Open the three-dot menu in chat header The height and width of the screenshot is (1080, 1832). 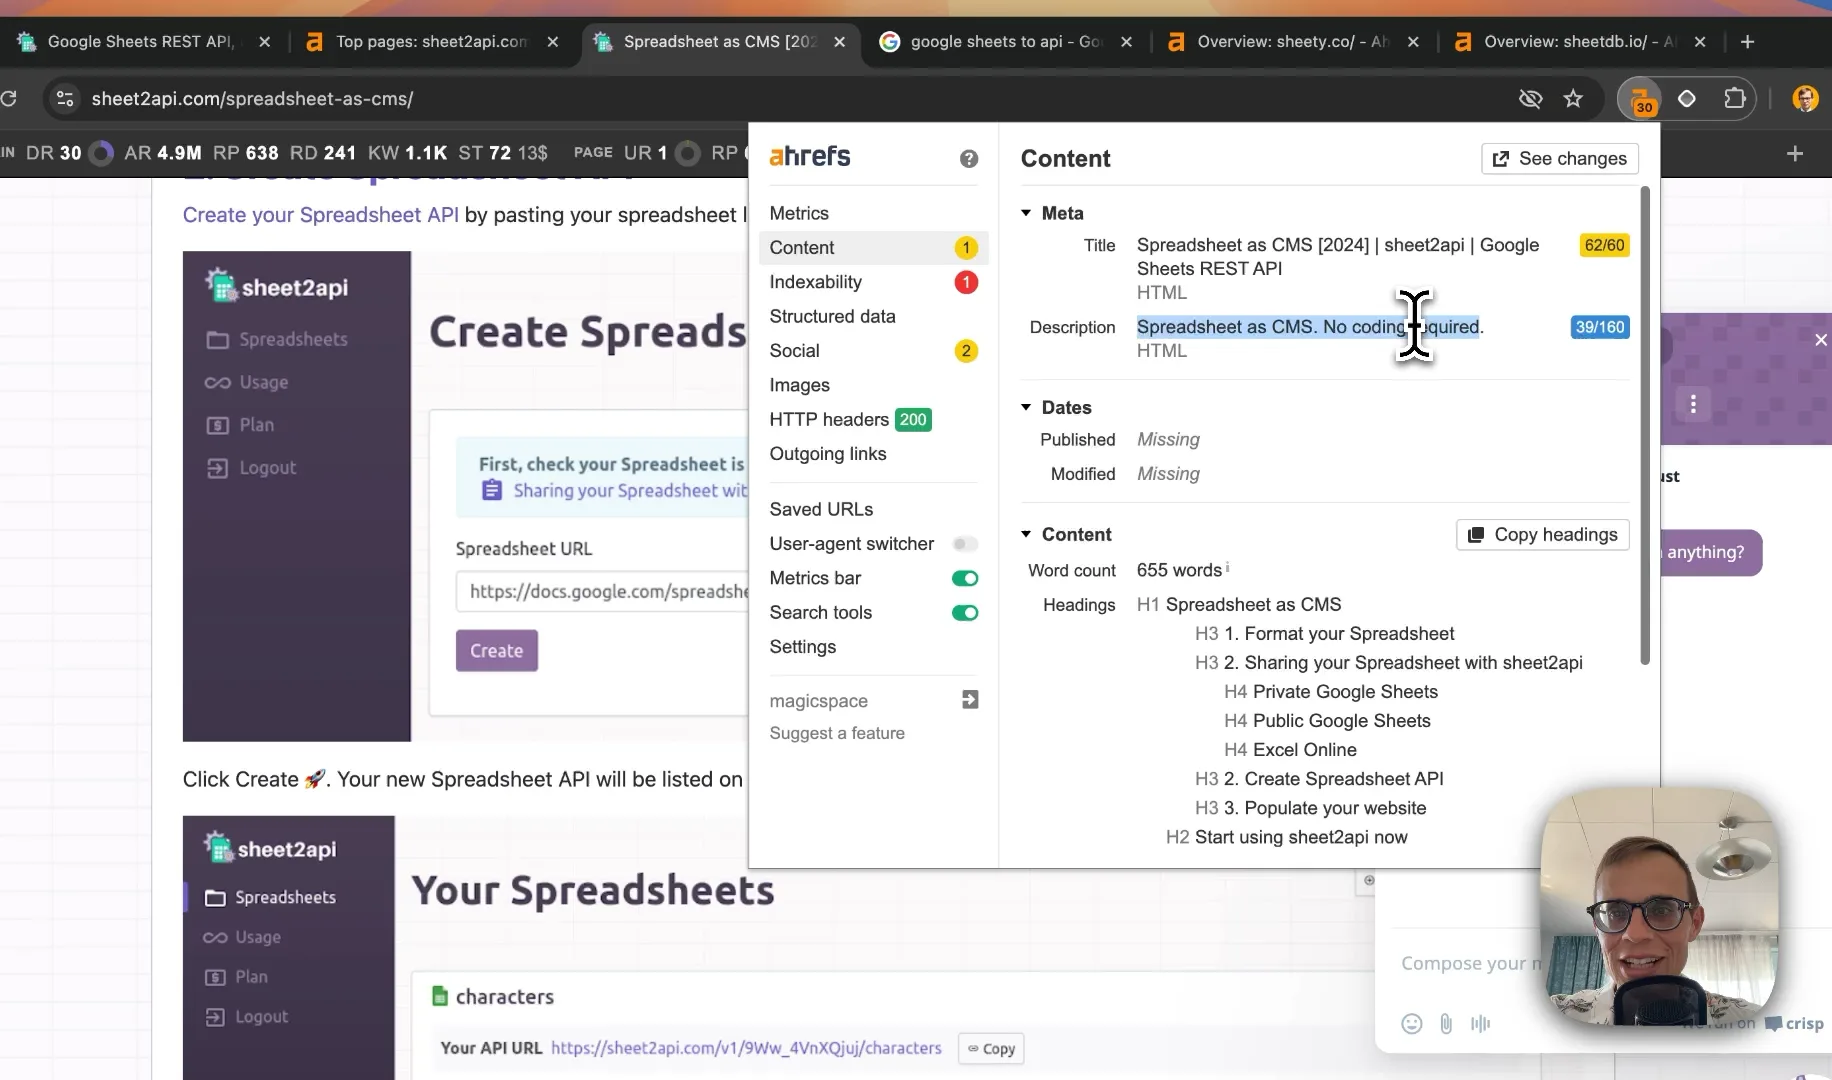click(x=1693, y=404)
